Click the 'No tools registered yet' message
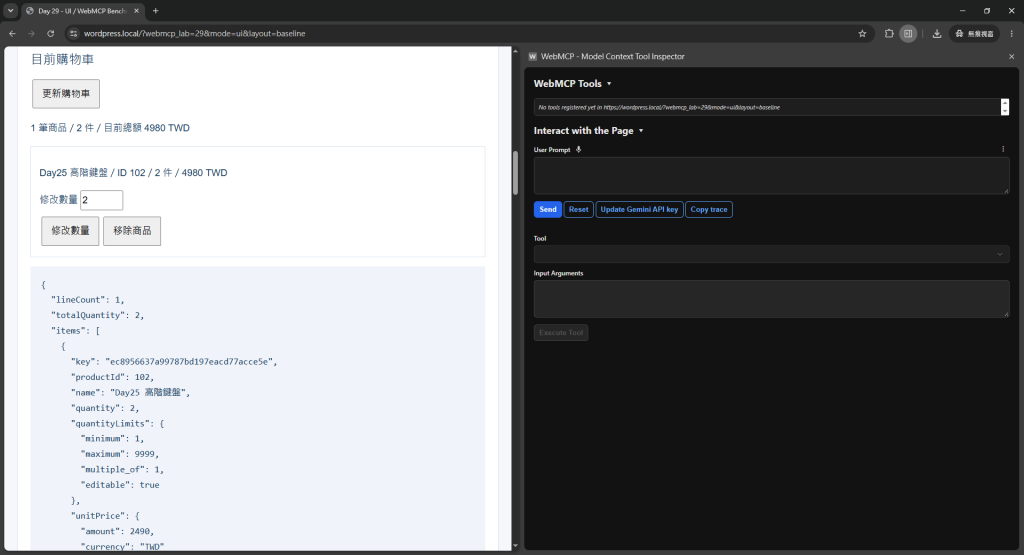 point(659,107)
